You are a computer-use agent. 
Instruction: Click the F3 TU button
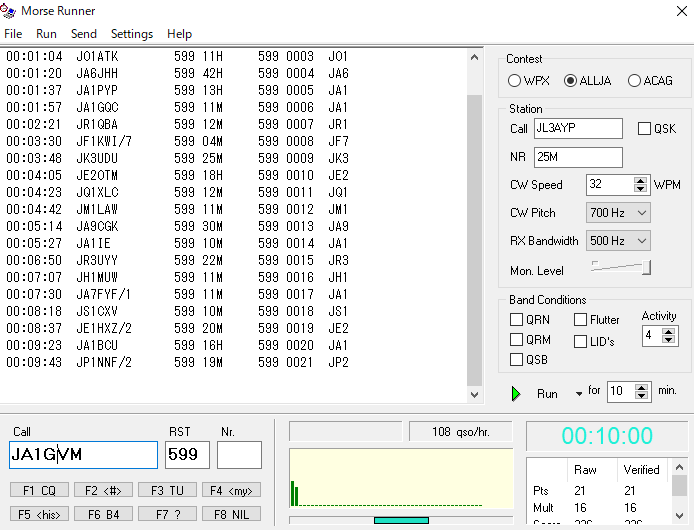click(165, 490)
